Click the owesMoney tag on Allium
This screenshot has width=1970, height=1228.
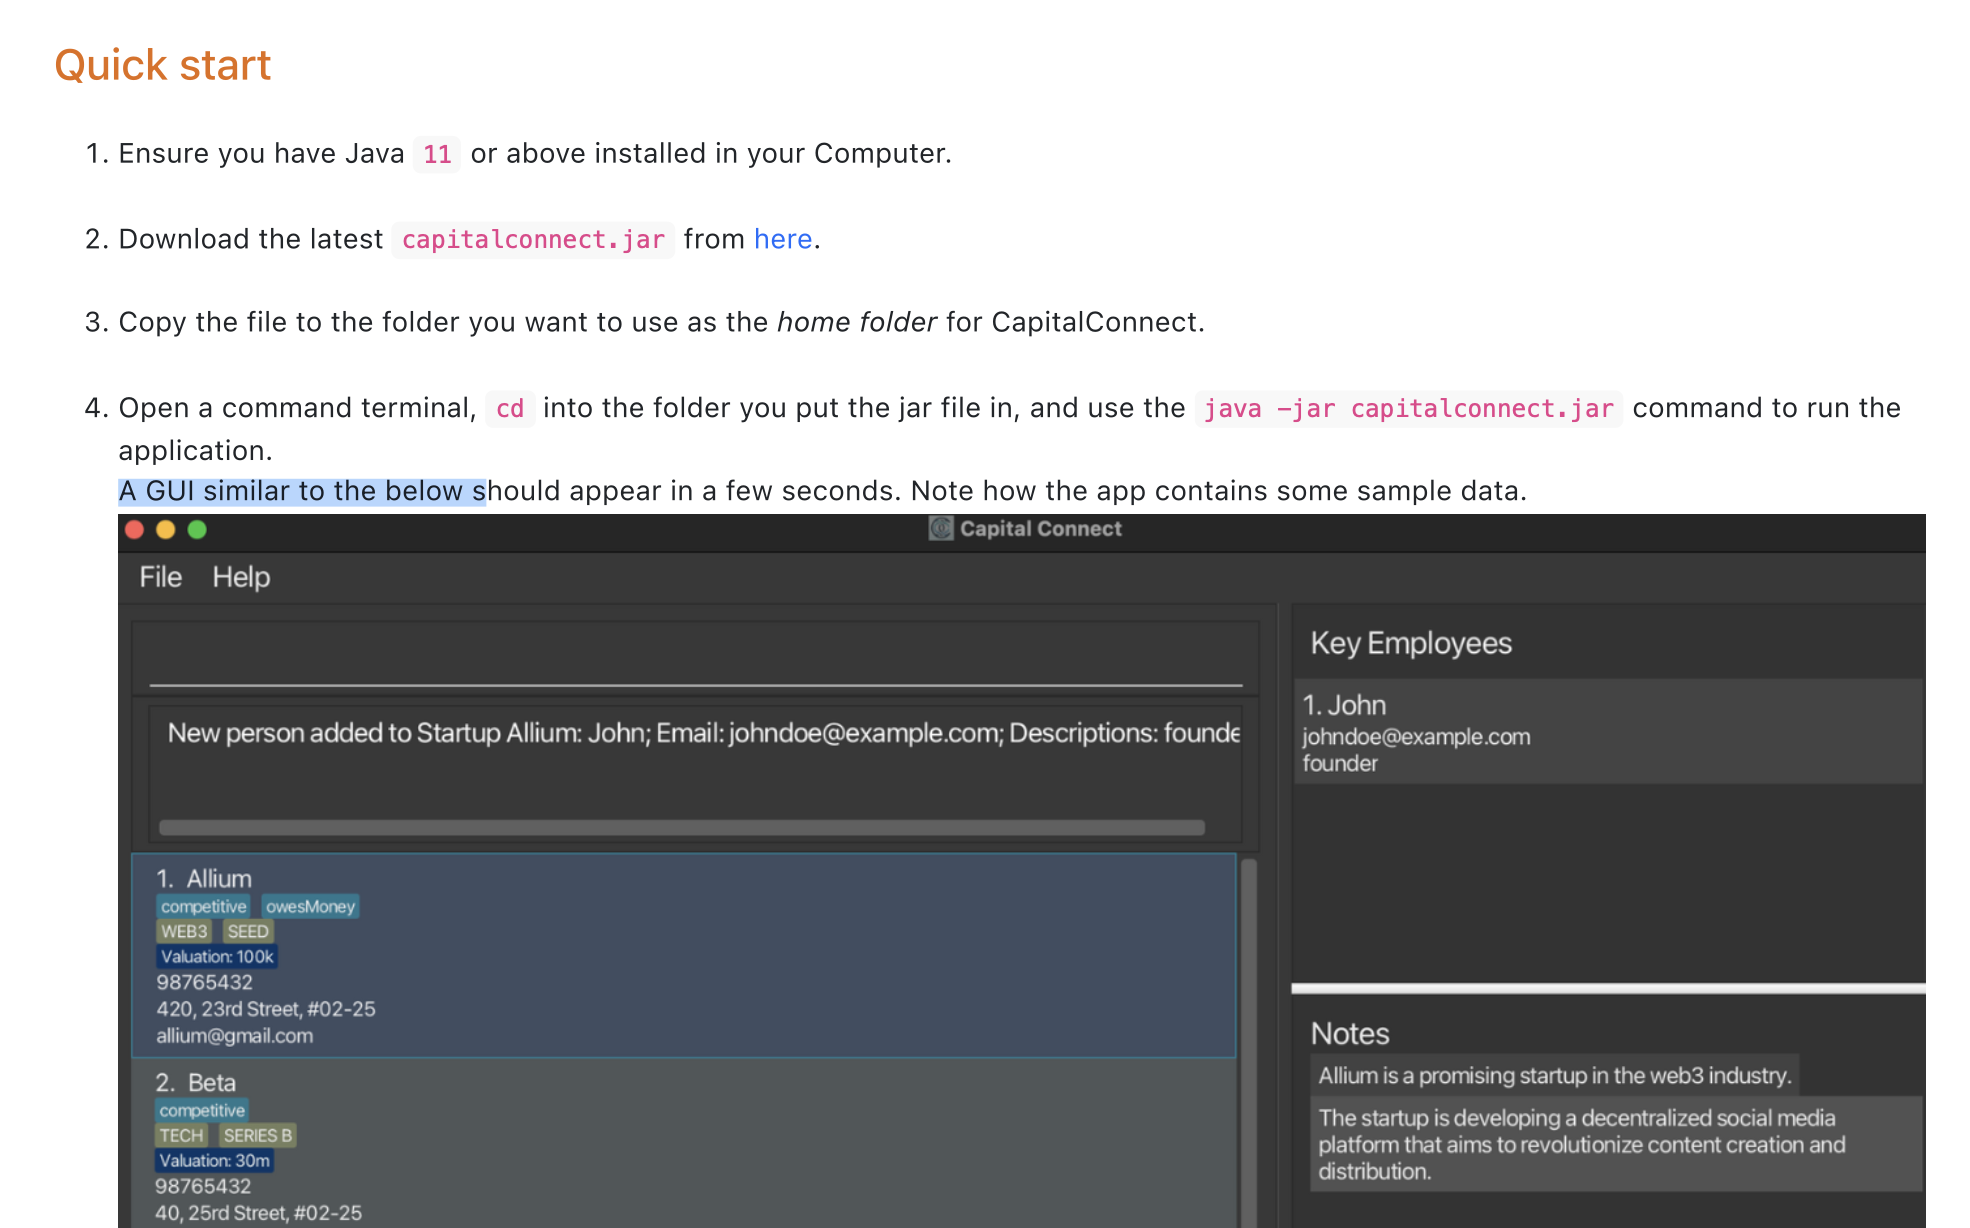click(x=310, y=906)
